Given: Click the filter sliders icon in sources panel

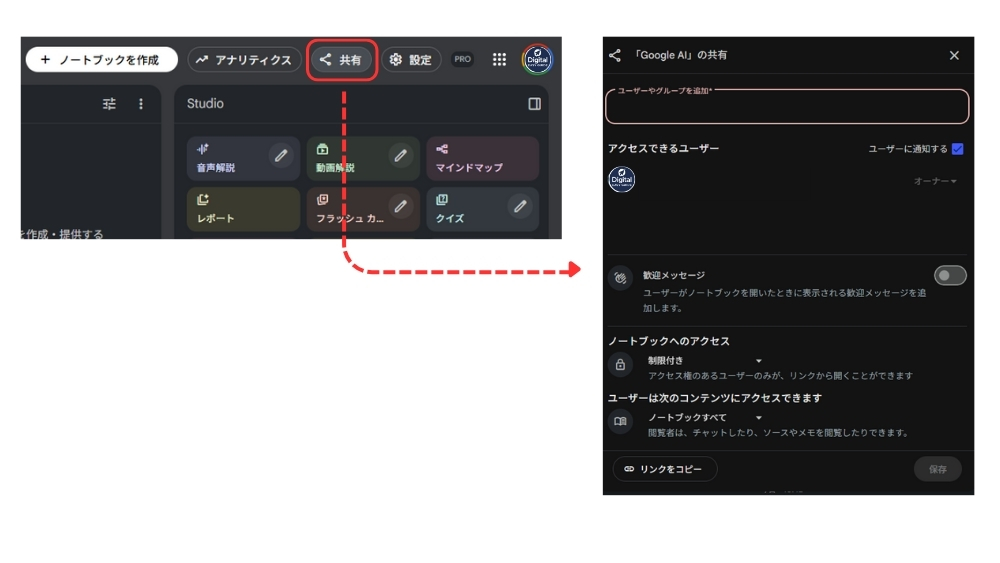Looking at the screenshot, I should 109,103.
